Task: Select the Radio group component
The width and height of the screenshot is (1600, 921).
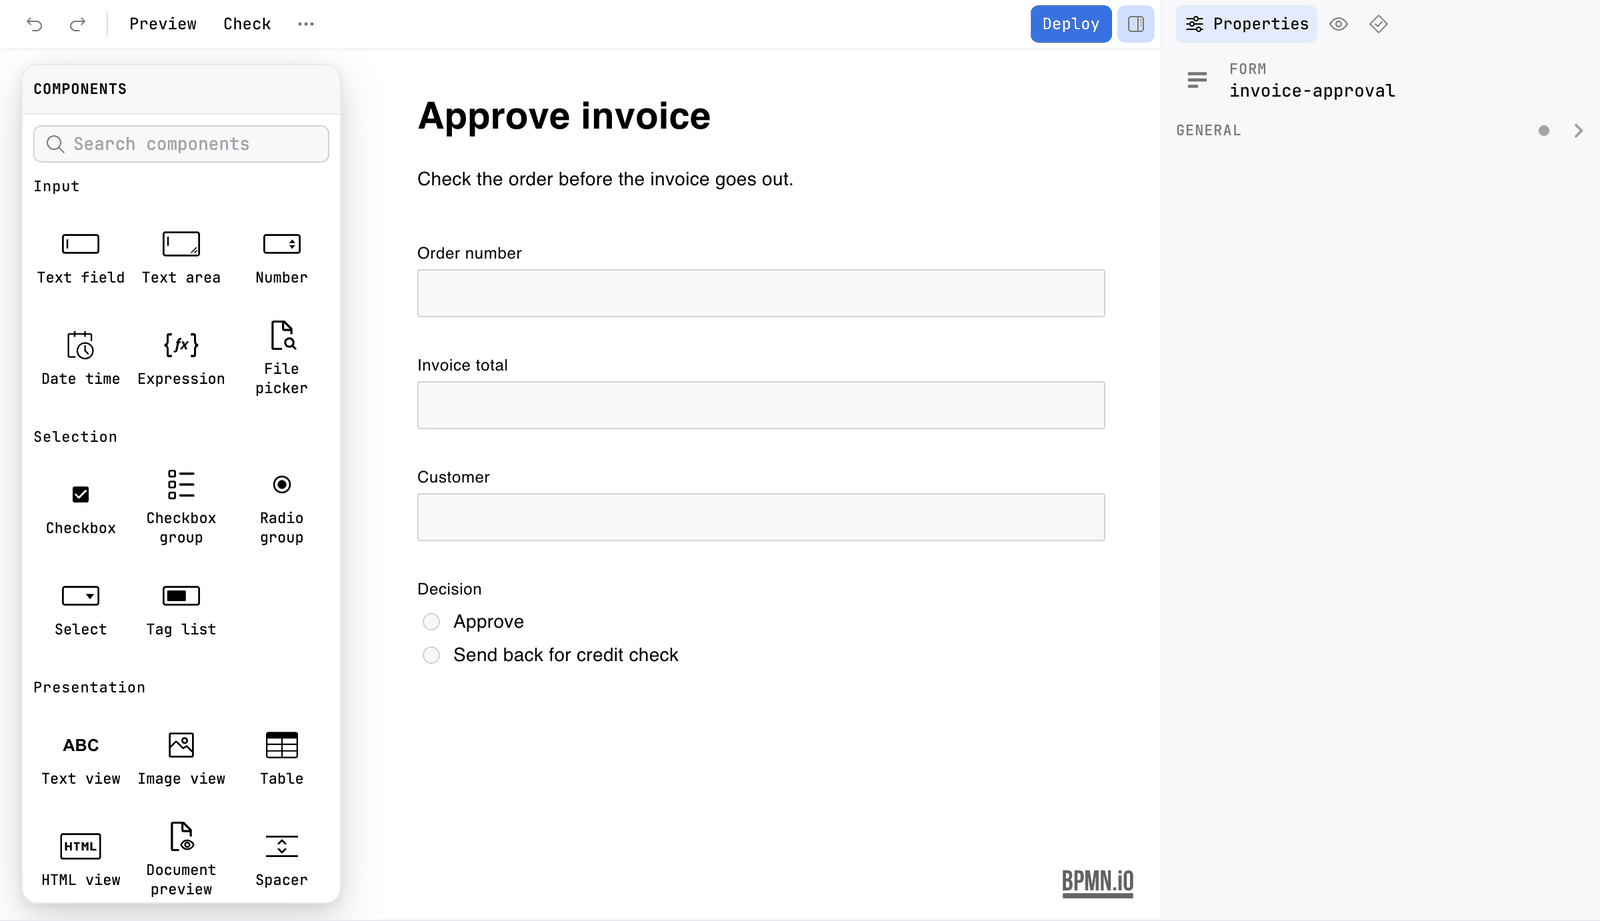Action: click(x=282, y=508)
